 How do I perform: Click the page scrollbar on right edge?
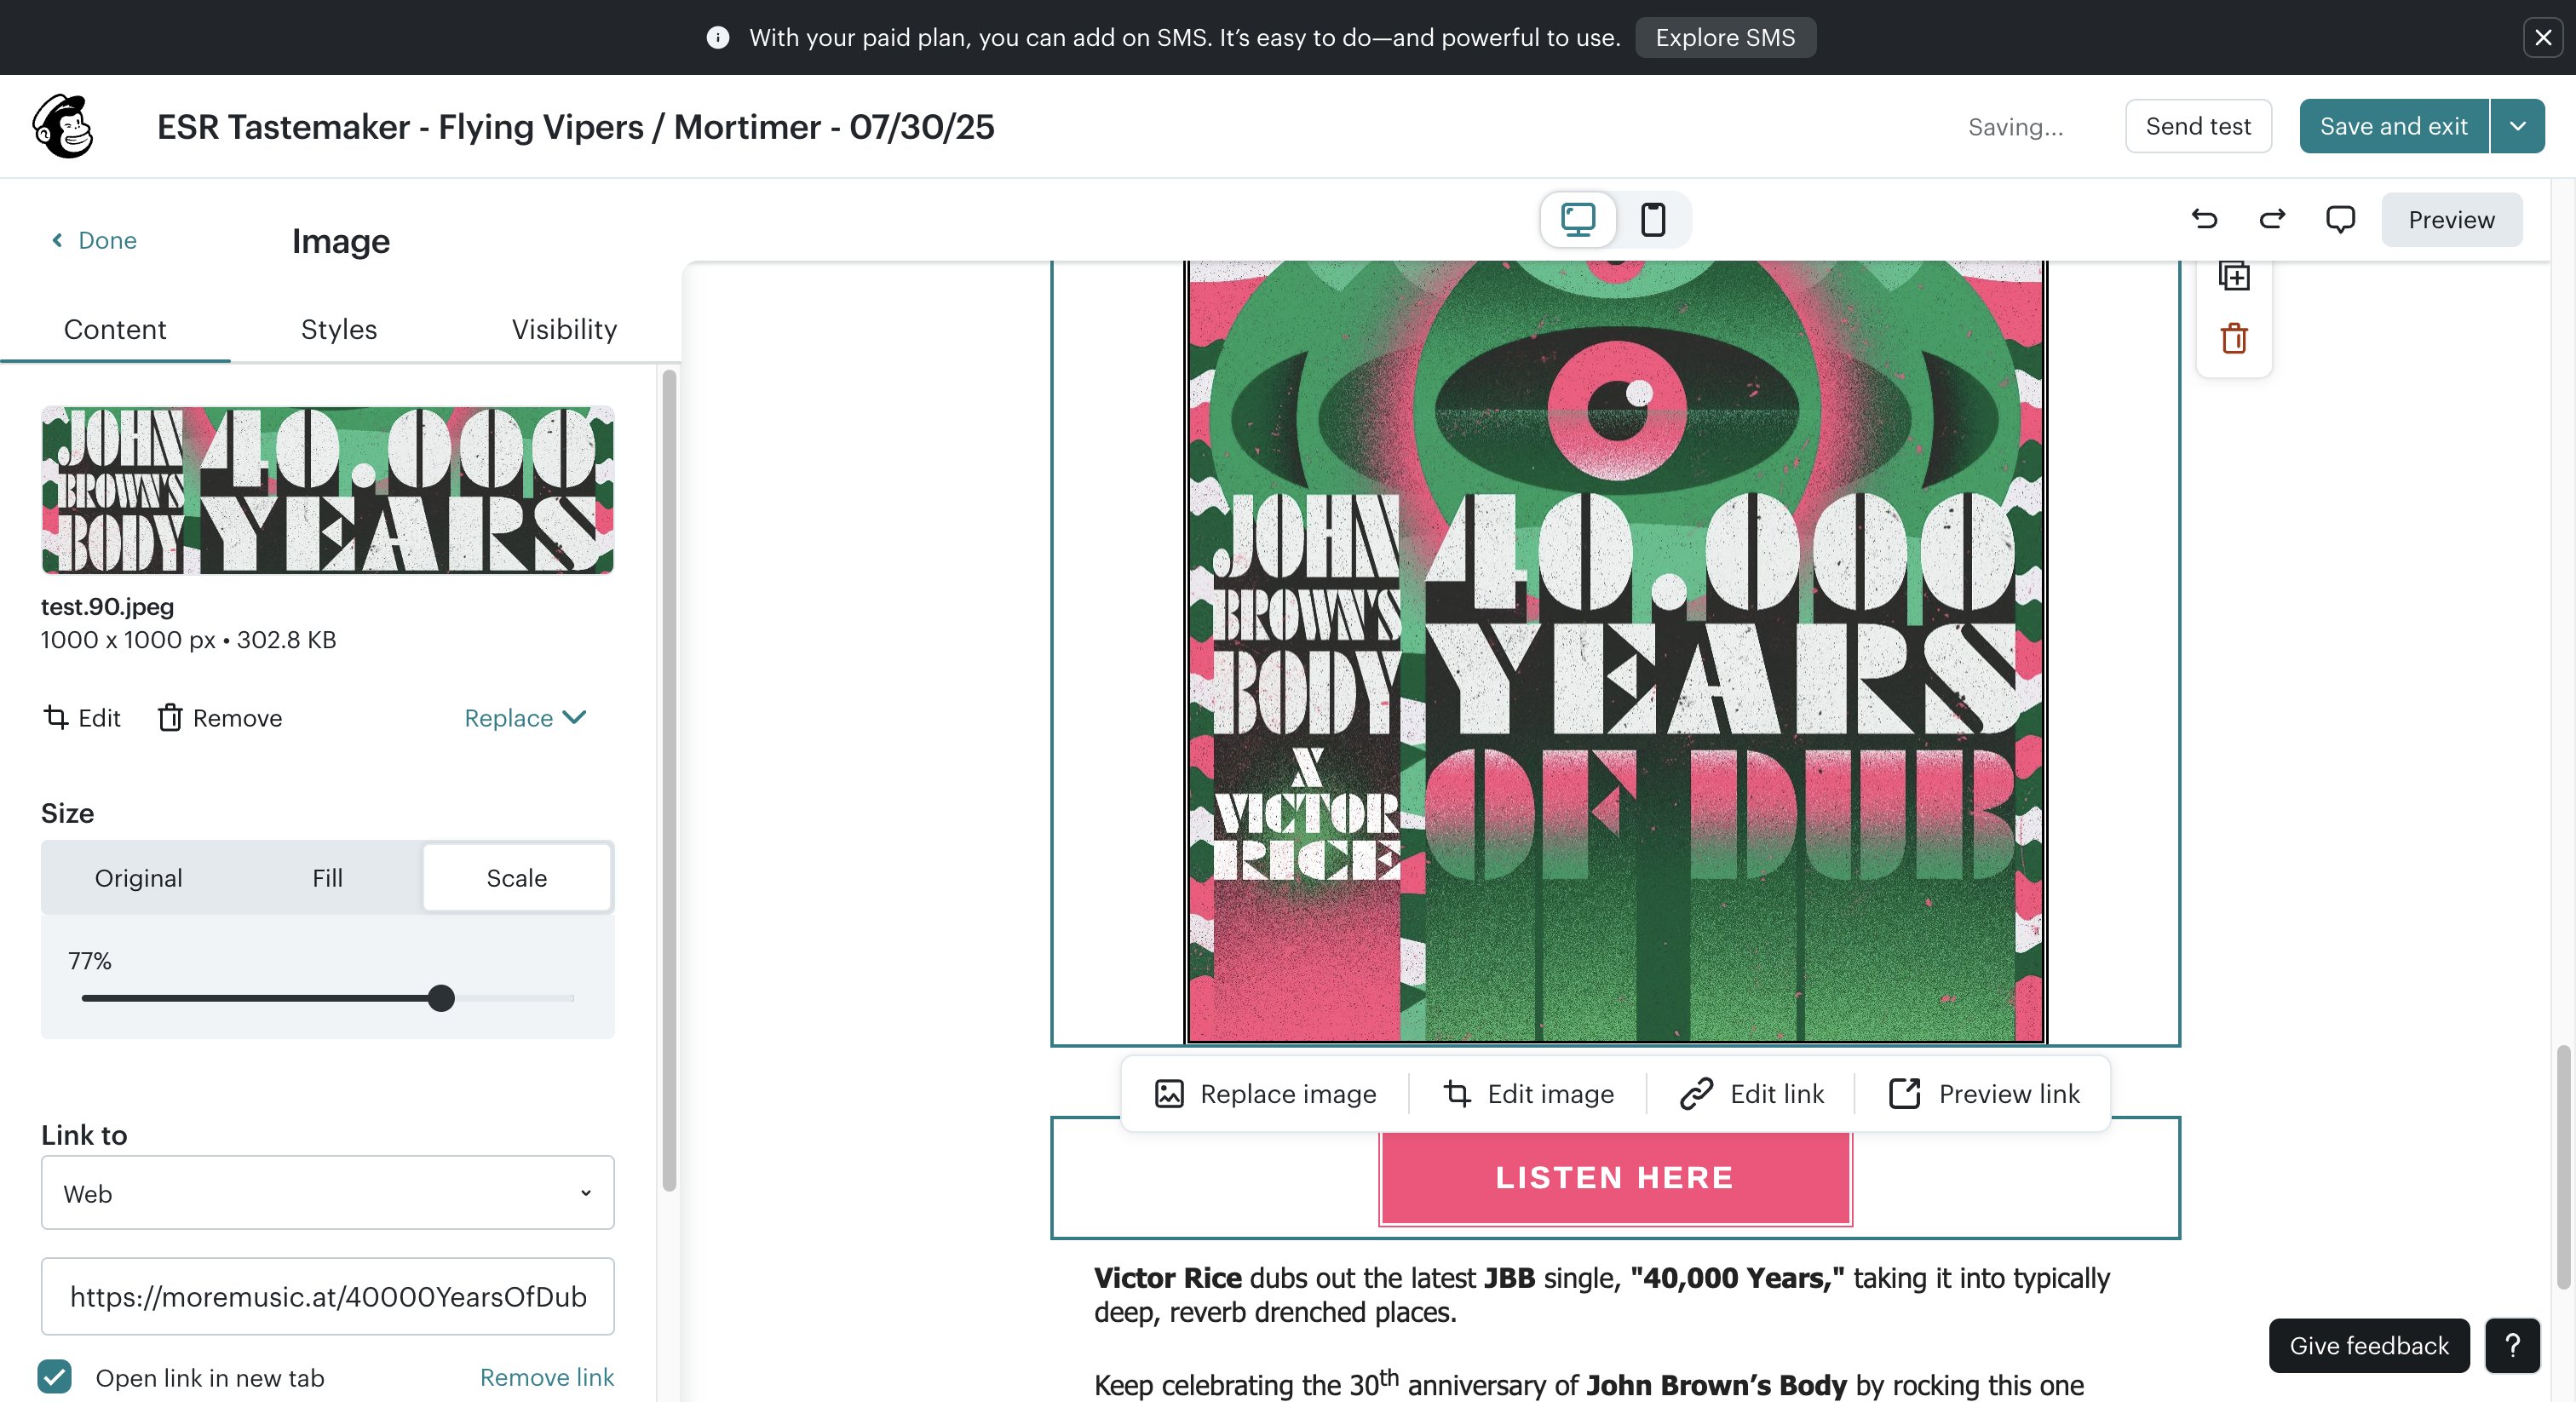coord(2564,1166)
